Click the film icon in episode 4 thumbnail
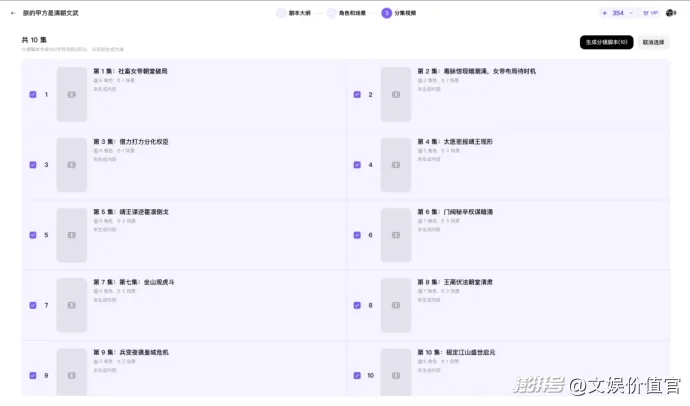690x406 pixels. (395, 164)
